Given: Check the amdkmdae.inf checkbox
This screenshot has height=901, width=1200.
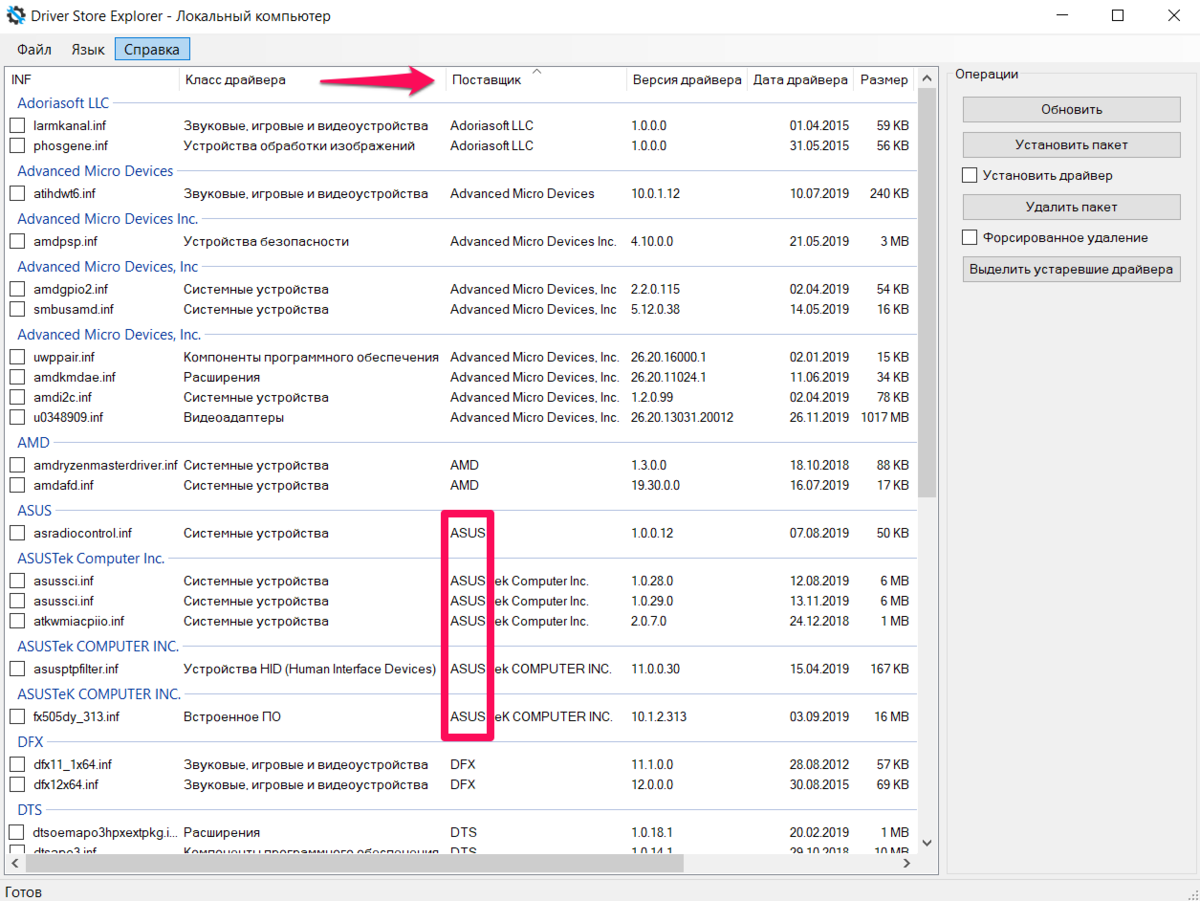Looking at the screenshot, I should pos(17,377).
